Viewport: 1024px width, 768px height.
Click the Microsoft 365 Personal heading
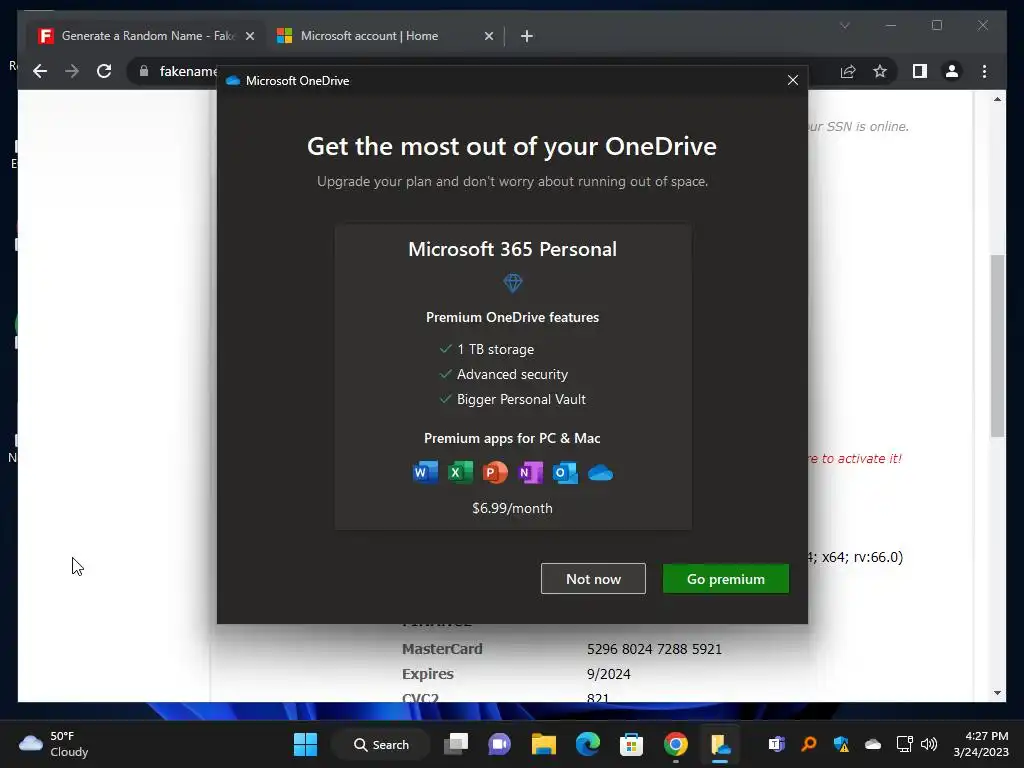tap(513, 249)
